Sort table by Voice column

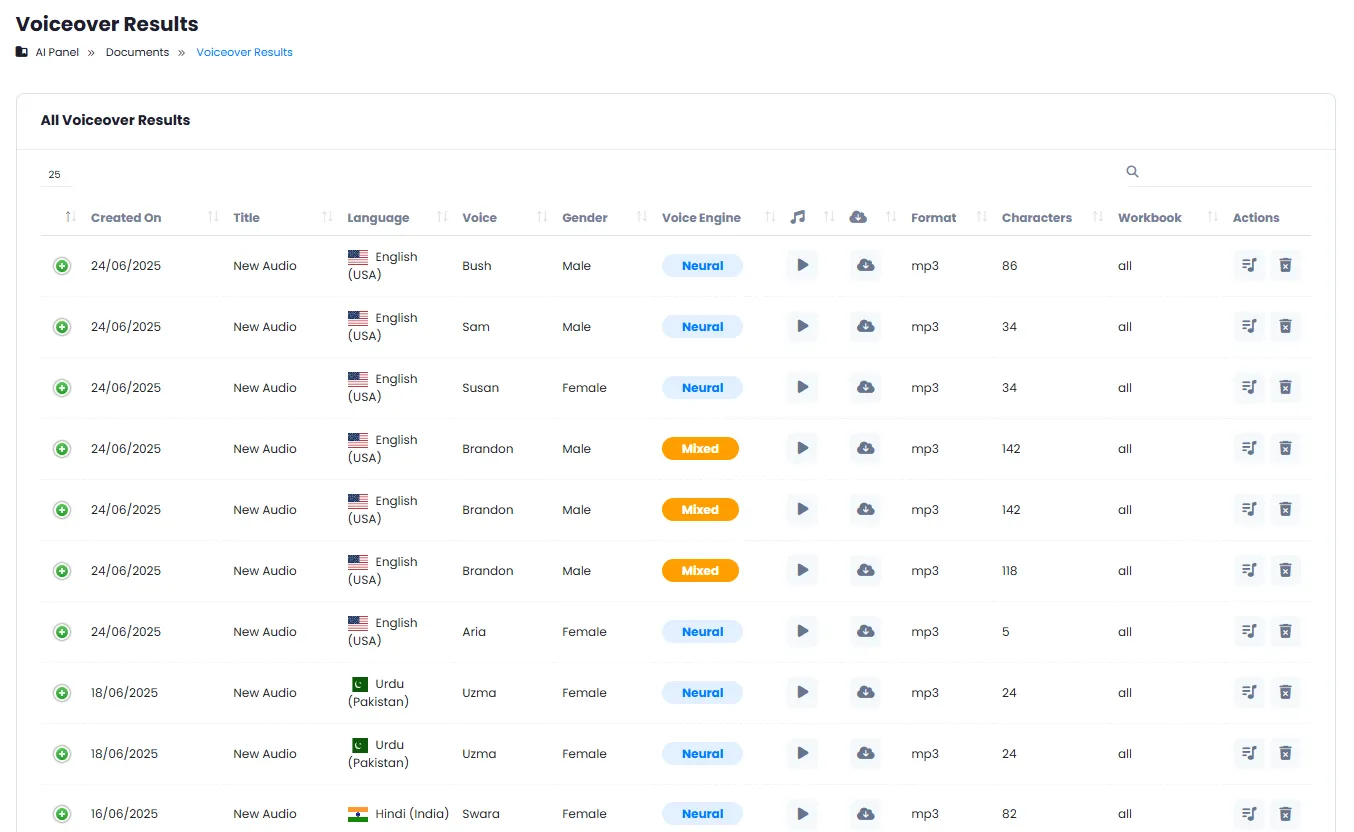pos(479,218)
